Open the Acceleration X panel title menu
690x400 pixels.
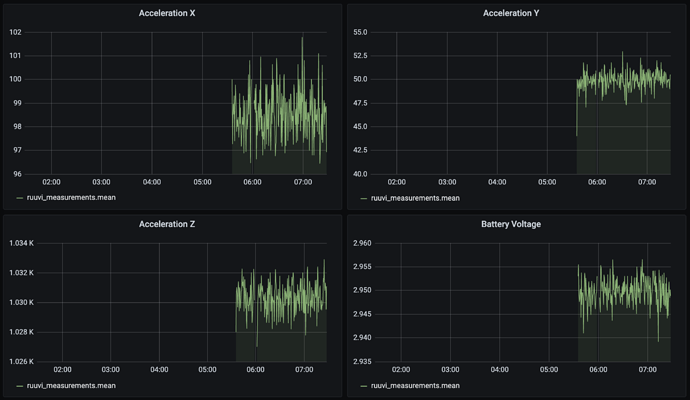pyautogui.click(x=167, y=13)
